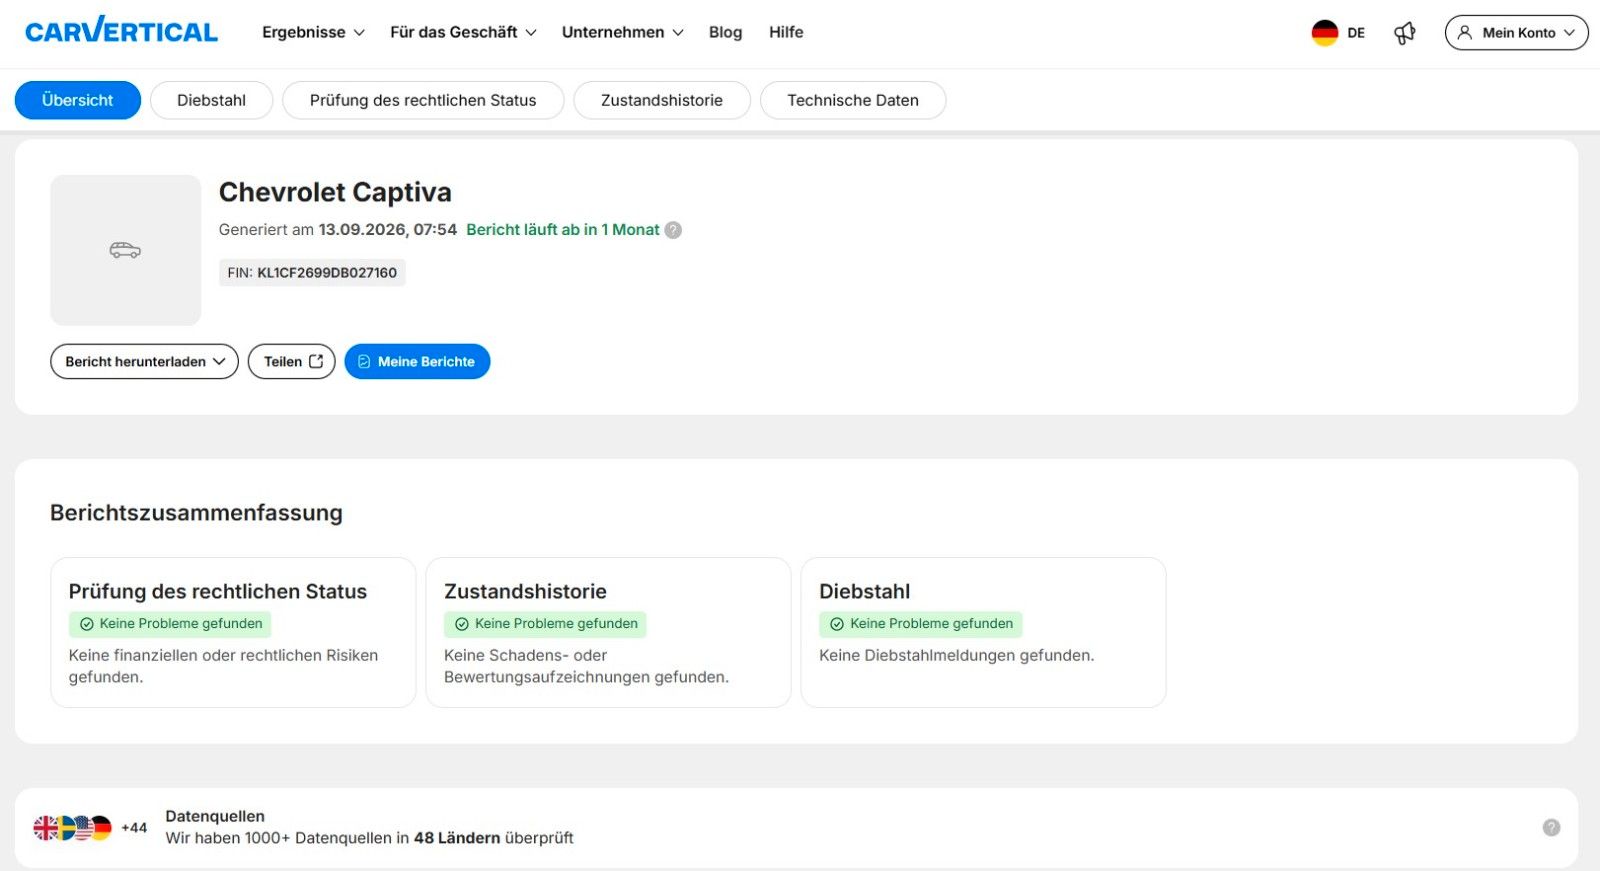Click the +44 more countries indicator
The width and height of the screenshot is (1600, 871).
click(134, 828)
